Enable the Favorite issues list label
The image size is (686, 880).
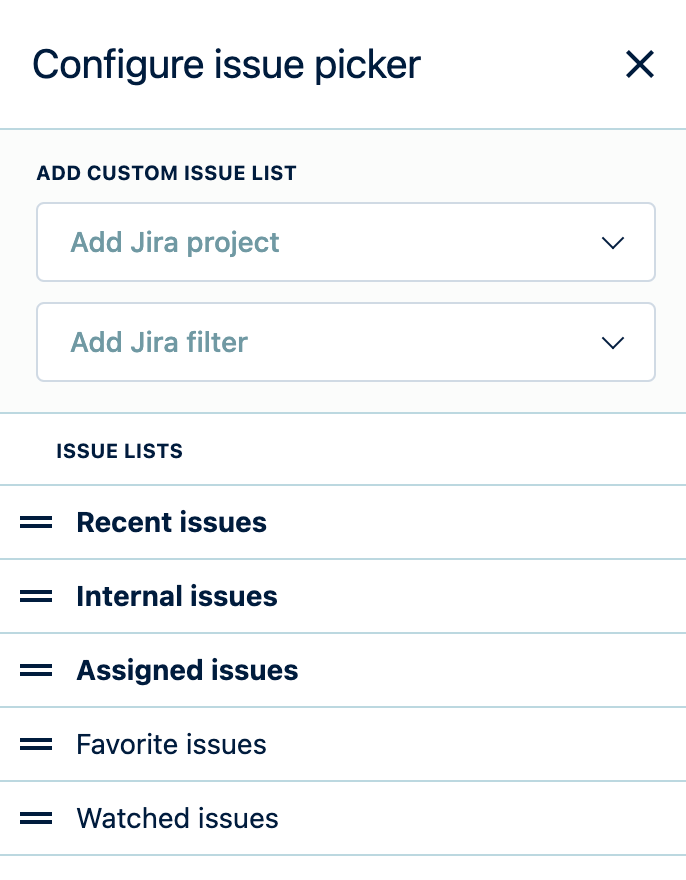(171, 744)
